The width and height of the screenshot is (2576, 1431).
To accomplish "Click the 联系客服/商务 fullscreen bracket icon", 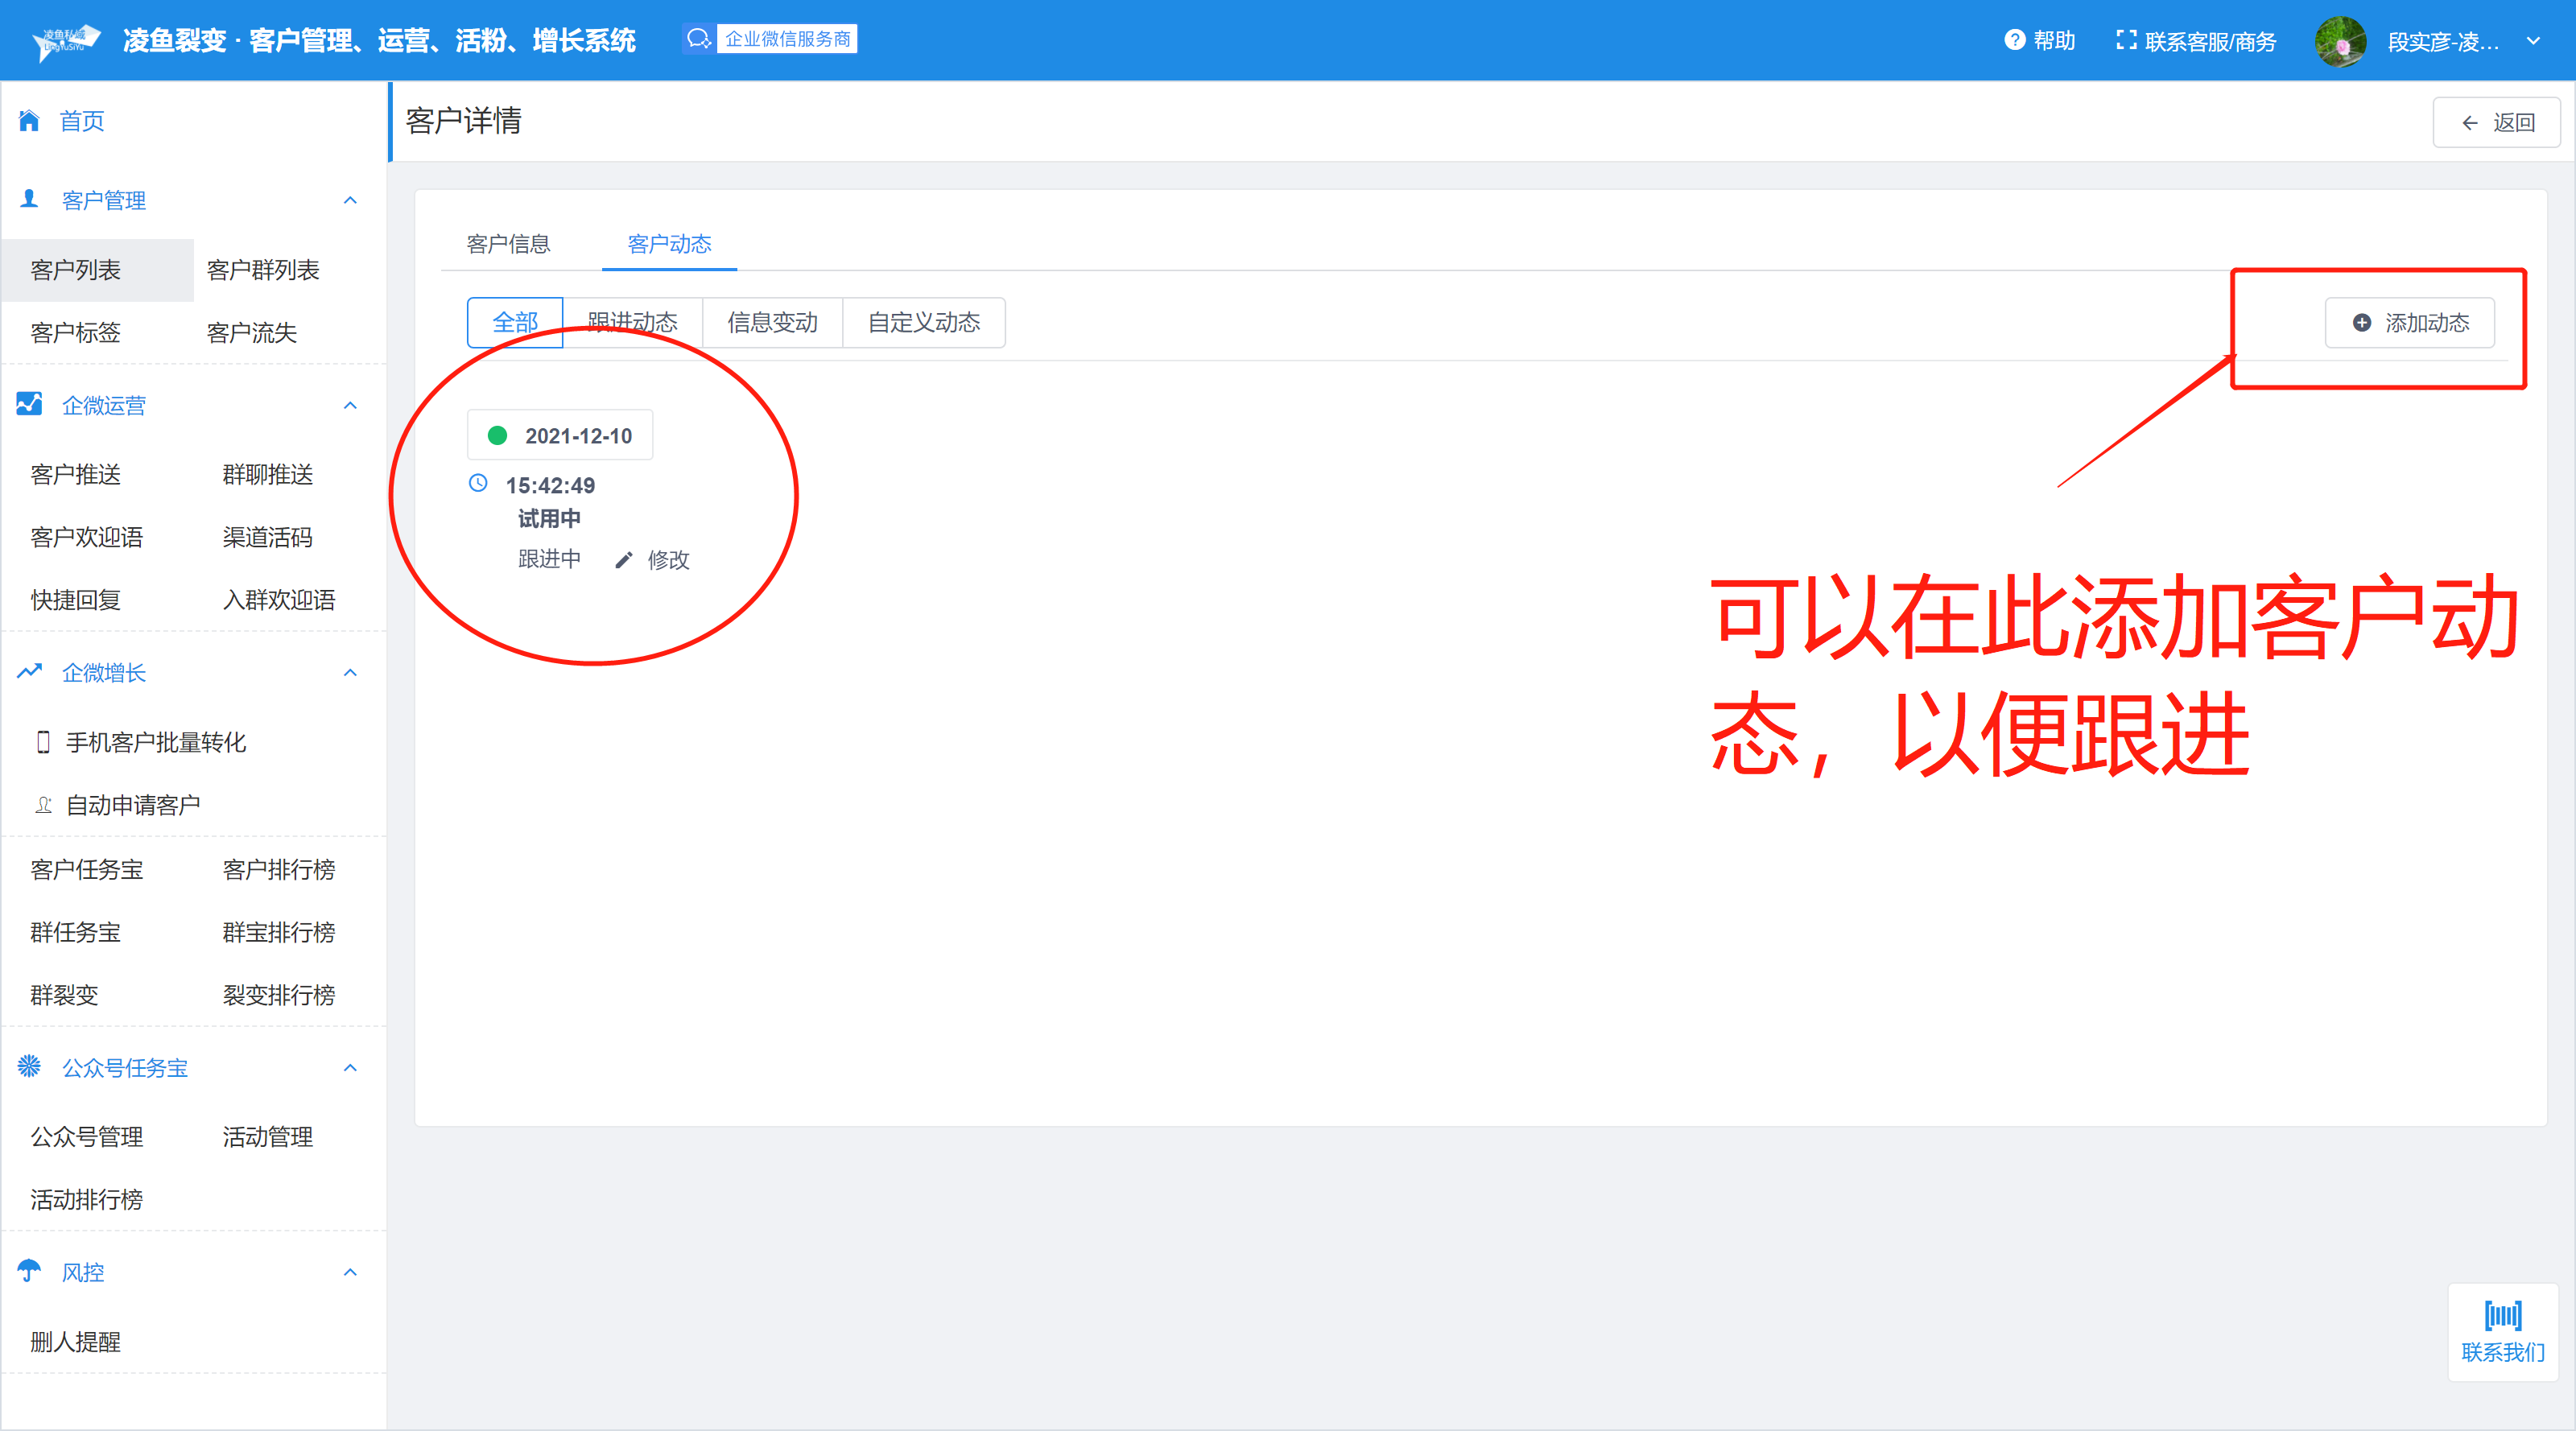I will pyautogui.click(x=2126, y=40).
